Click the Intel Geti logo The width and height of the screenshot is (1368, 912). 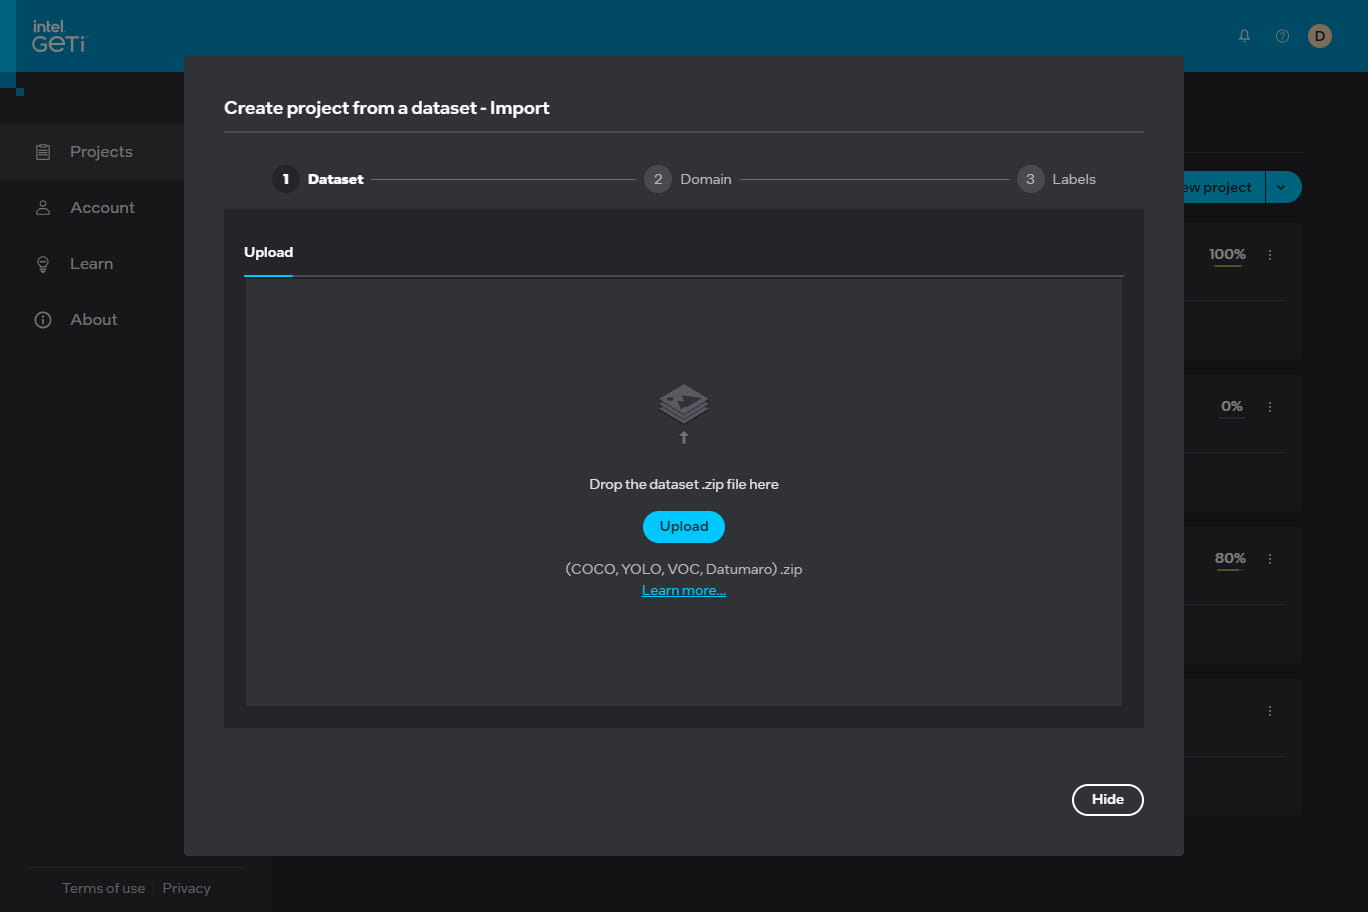coord(59,36)
